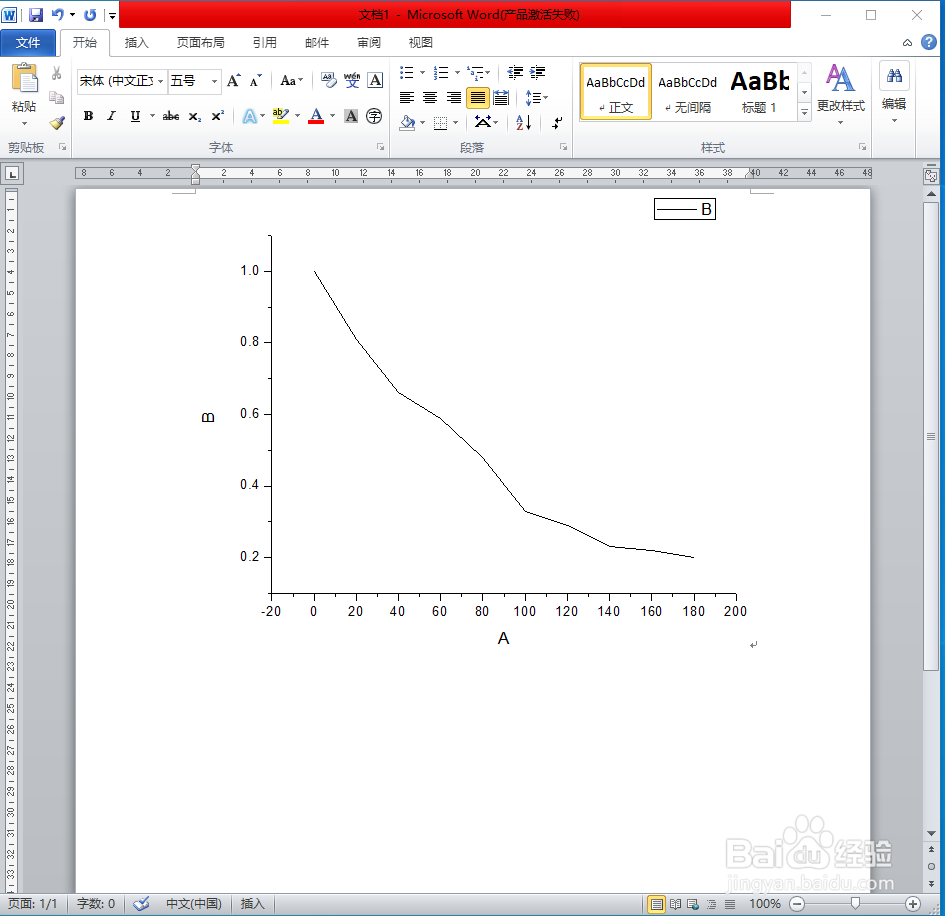The image size is (945, 916).
Task: Apply the 标题 1 Heading style
Action: [x=759, y=92]
